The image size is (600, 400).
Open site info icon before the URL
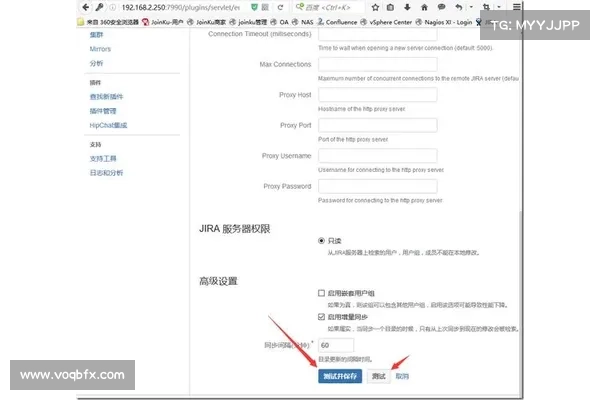112,7
